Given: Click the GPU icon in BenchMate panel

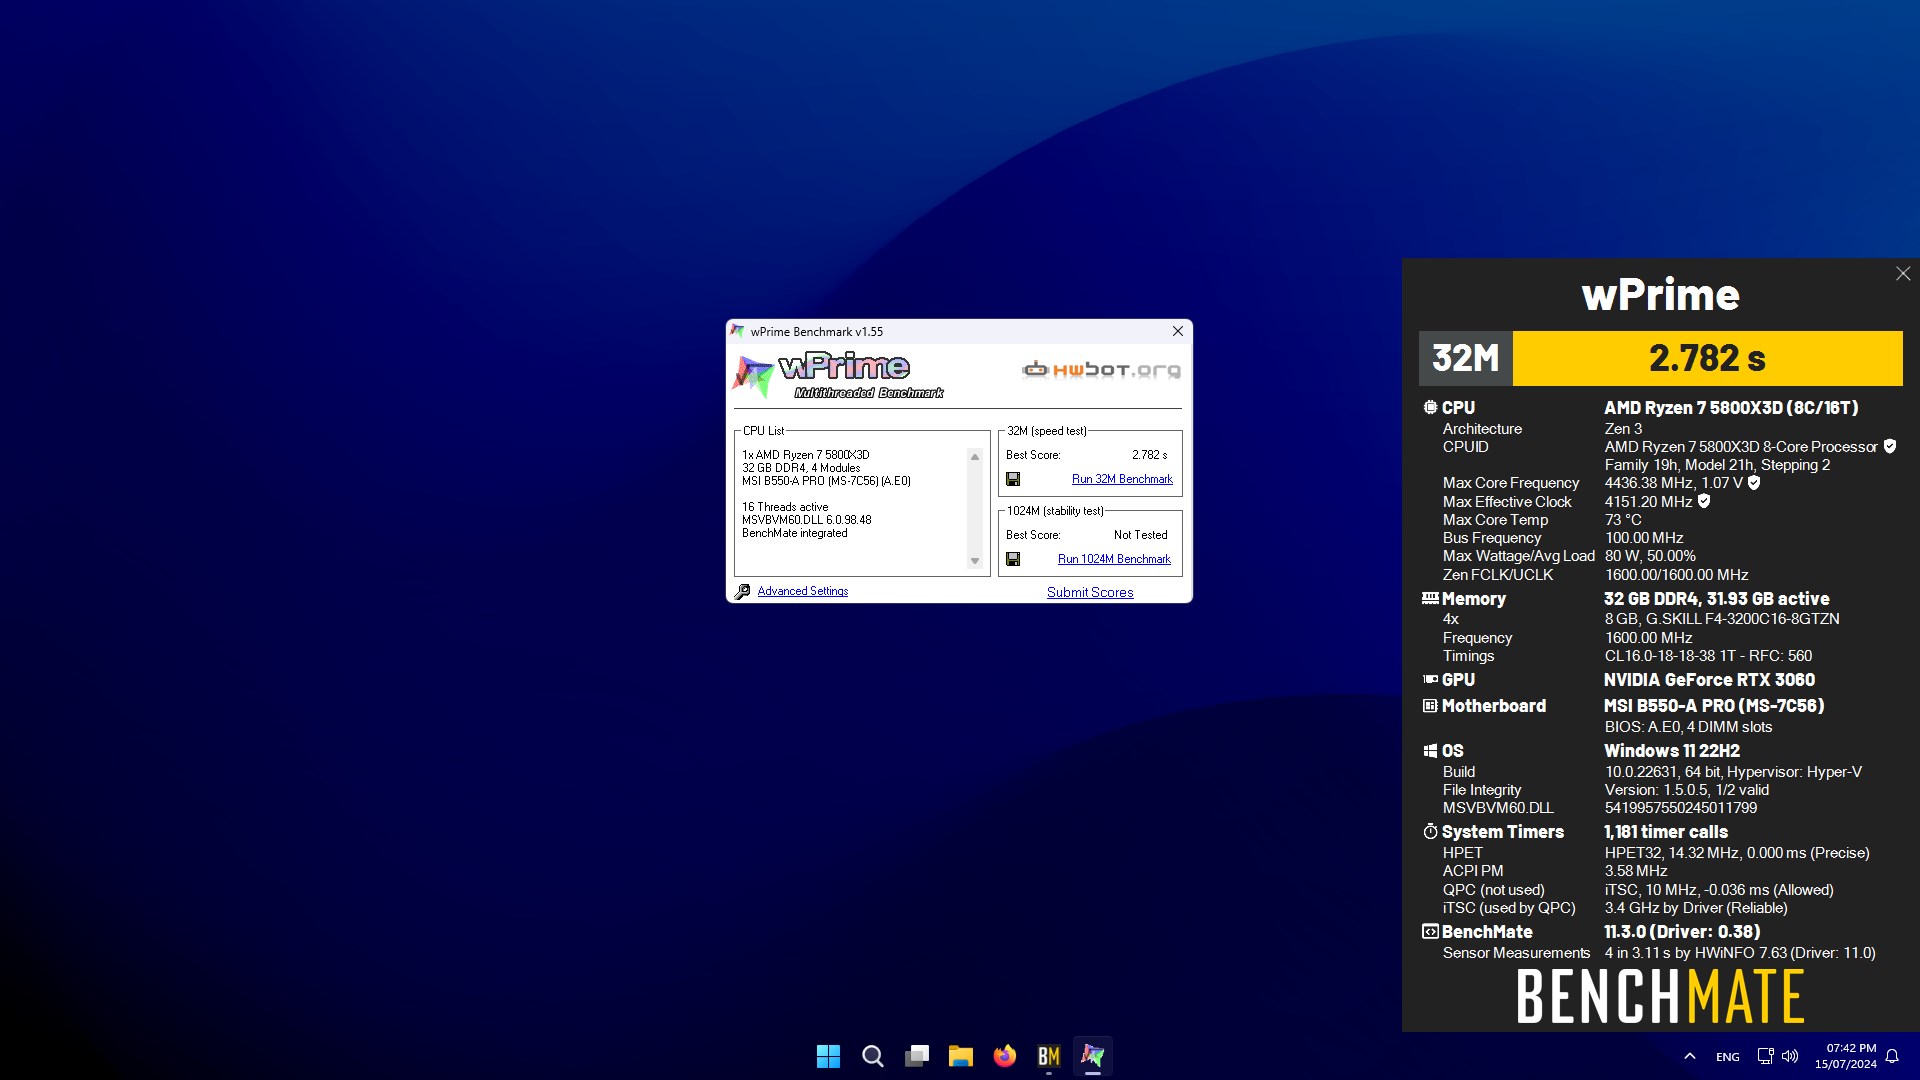Looking at the screenshot, I should click(x=1430, y=679).
